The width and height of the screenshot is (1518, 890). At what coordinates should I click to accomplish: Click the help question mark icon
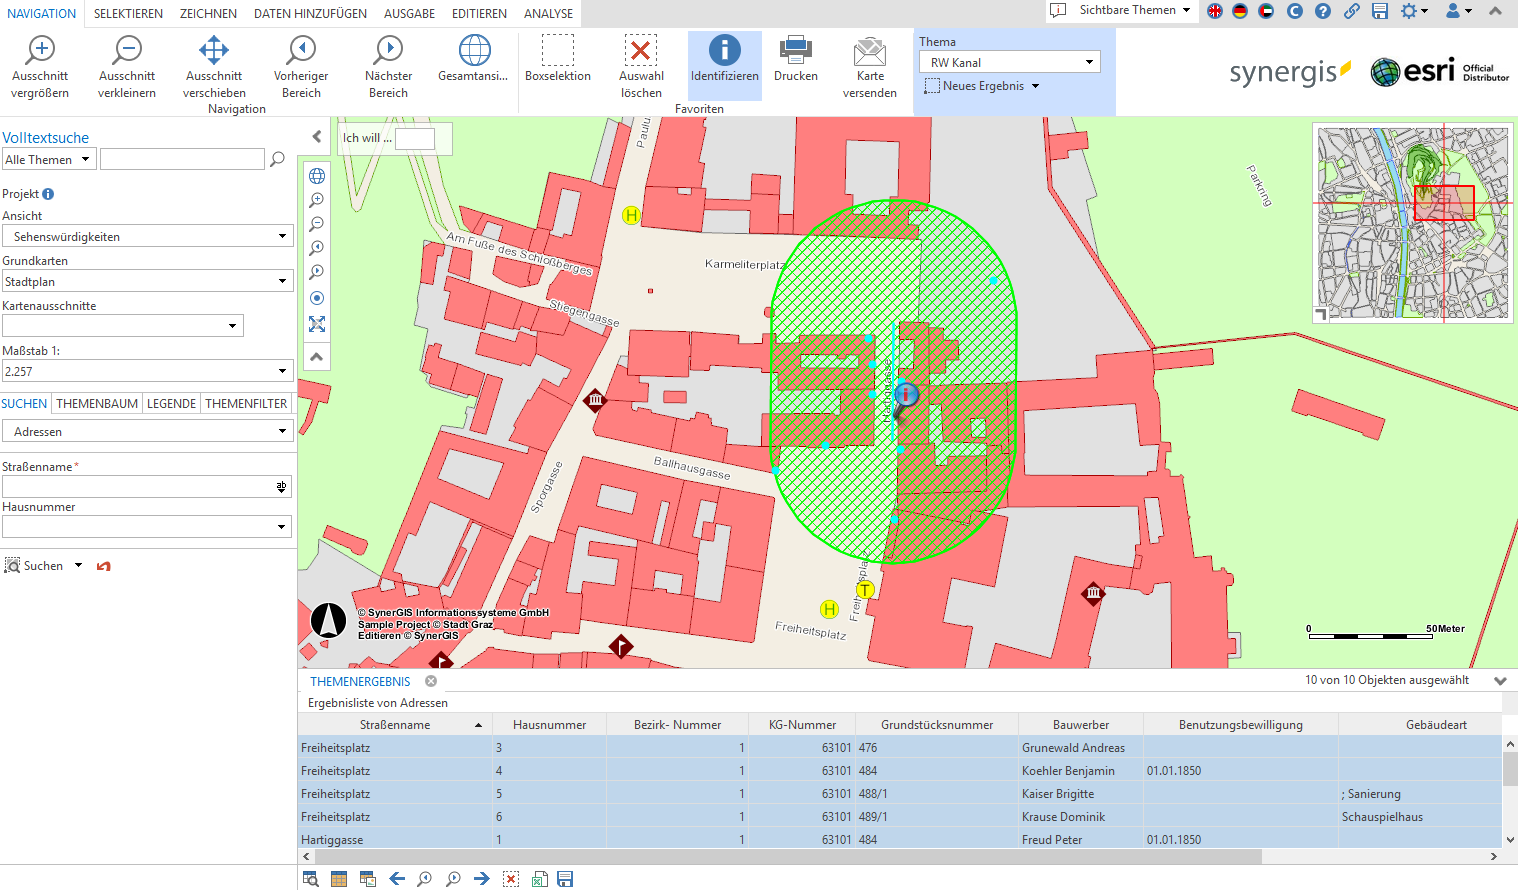(x=1323, y=11)
